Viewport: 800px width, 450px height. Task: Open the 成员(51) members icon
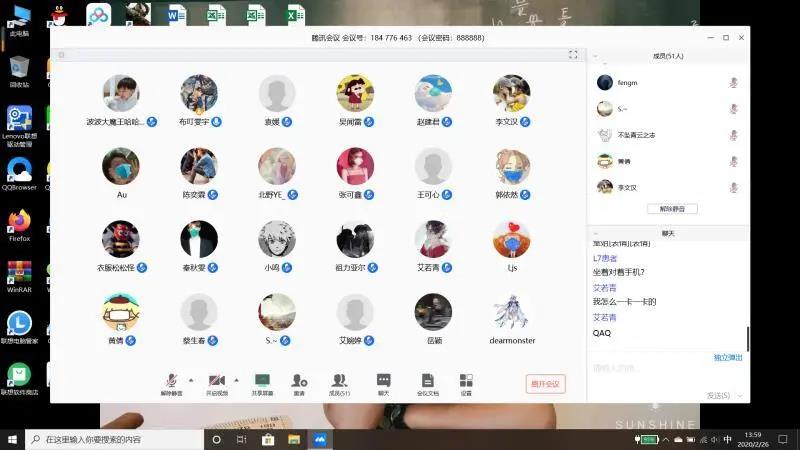point(339,381)
